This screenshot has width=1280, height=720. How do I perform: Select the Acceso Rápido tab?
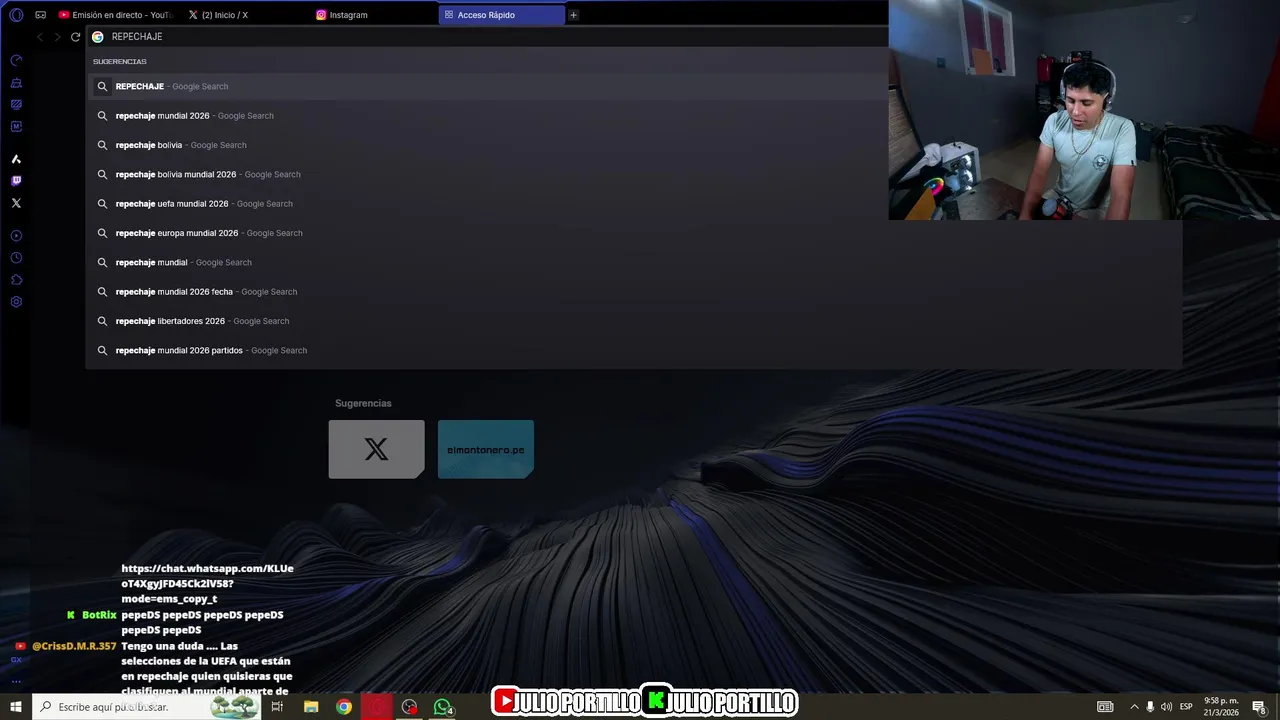pyautogui.click(x=501, y=15)
